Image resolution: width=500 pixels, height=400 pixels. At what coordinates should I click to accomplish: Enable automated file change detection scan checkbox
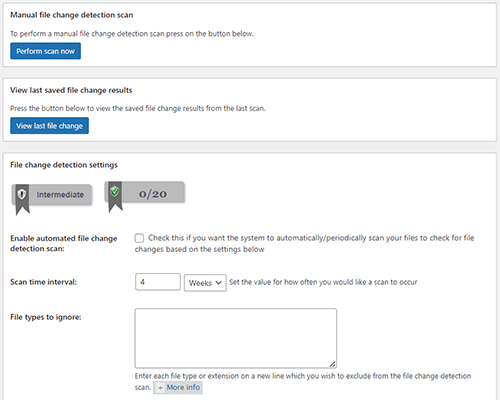(139, 238)
